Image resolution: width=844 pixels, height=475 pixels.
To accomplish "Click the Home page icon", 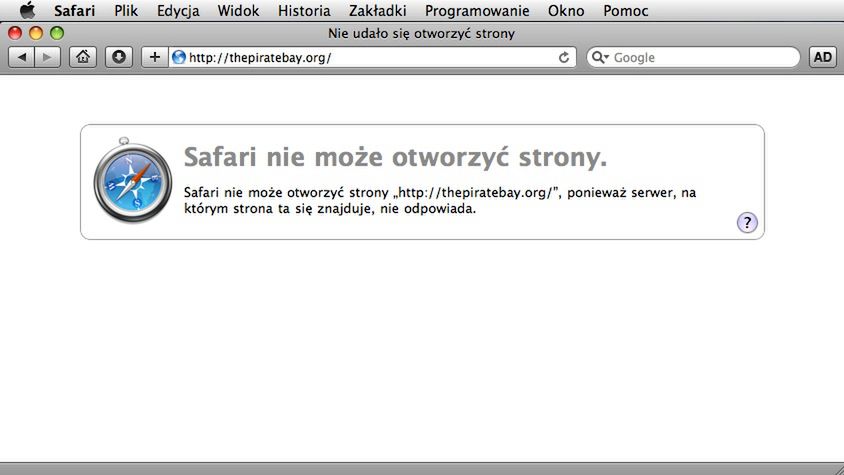I will [83, 57].
